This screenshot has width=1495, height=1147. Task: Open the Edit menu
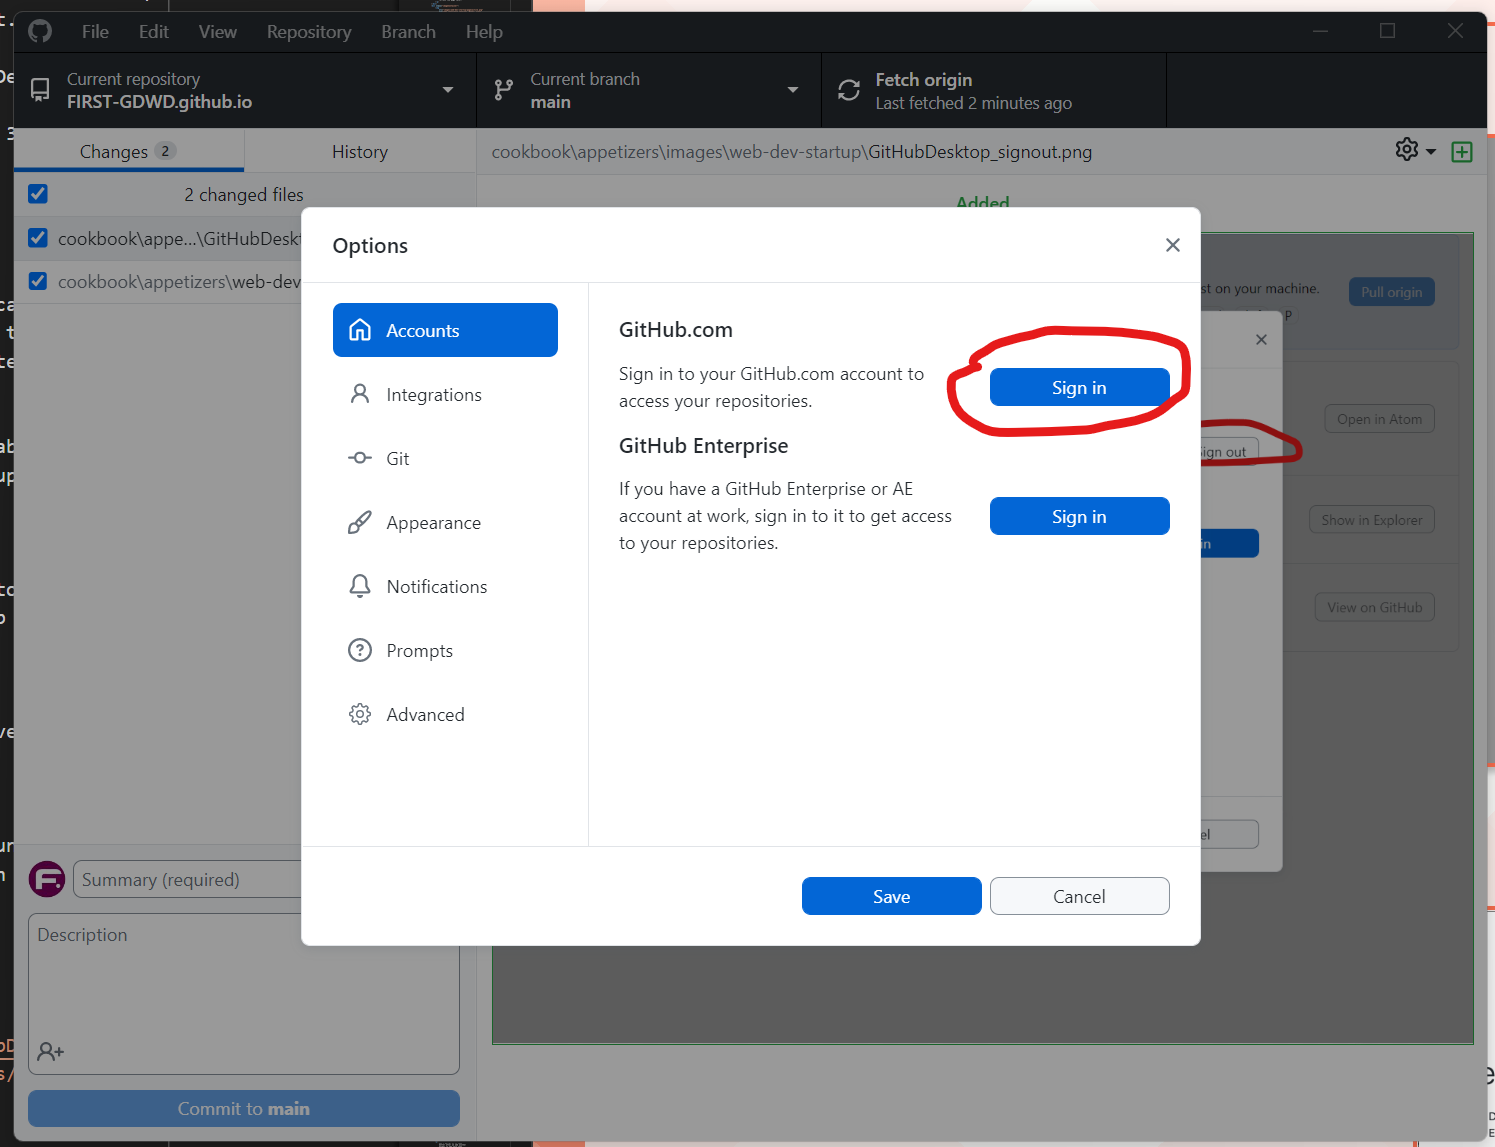[x=154, y=32]
